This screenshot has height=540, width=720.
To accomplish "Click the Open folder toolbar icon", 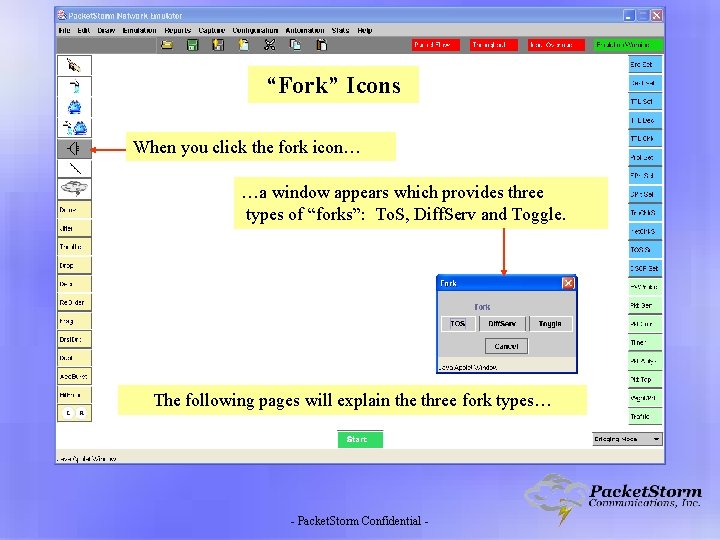I will (167, 45).
